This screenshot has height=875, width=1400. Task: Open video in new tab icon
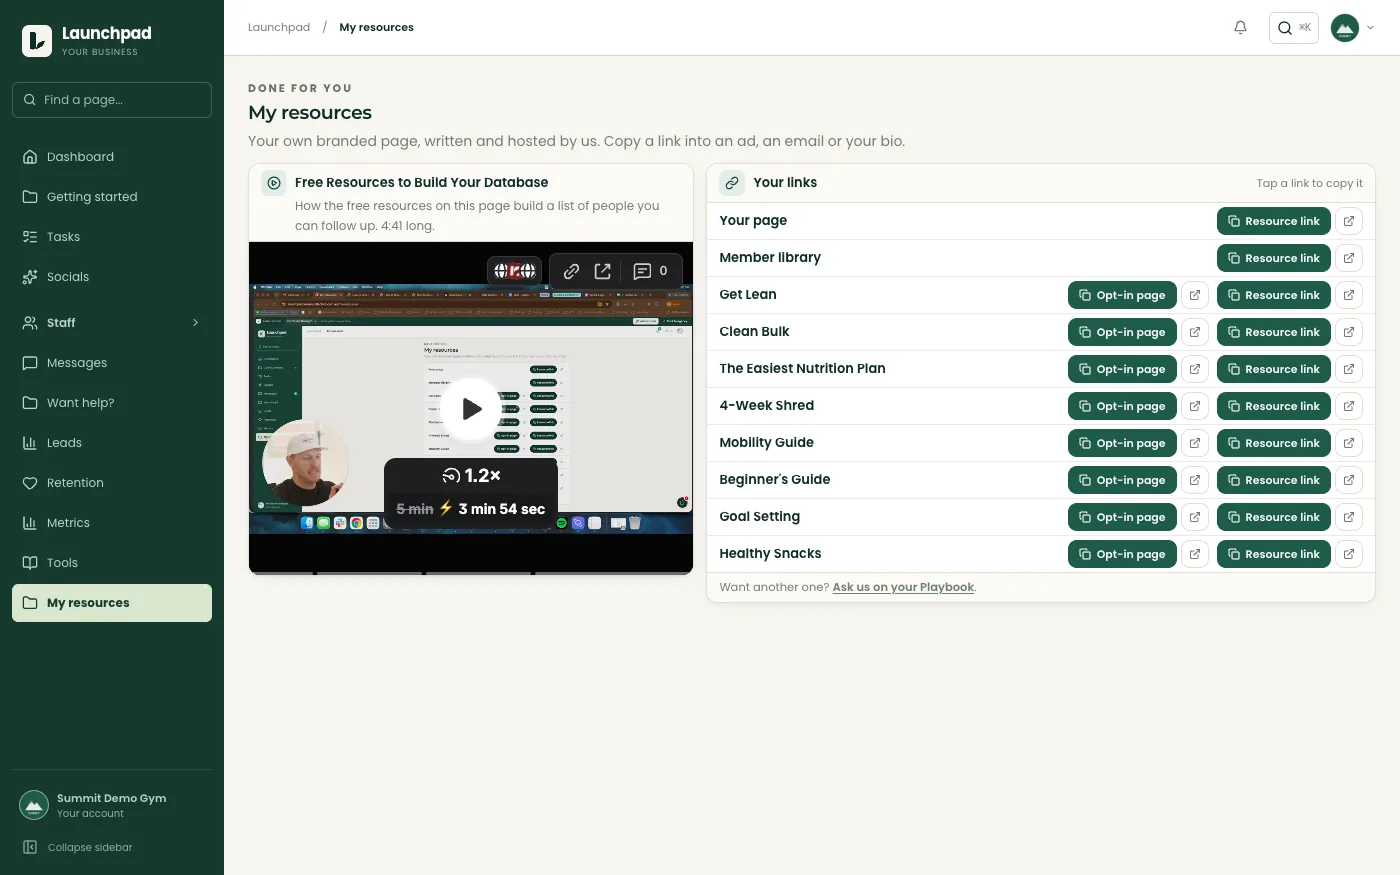[603, 271]
